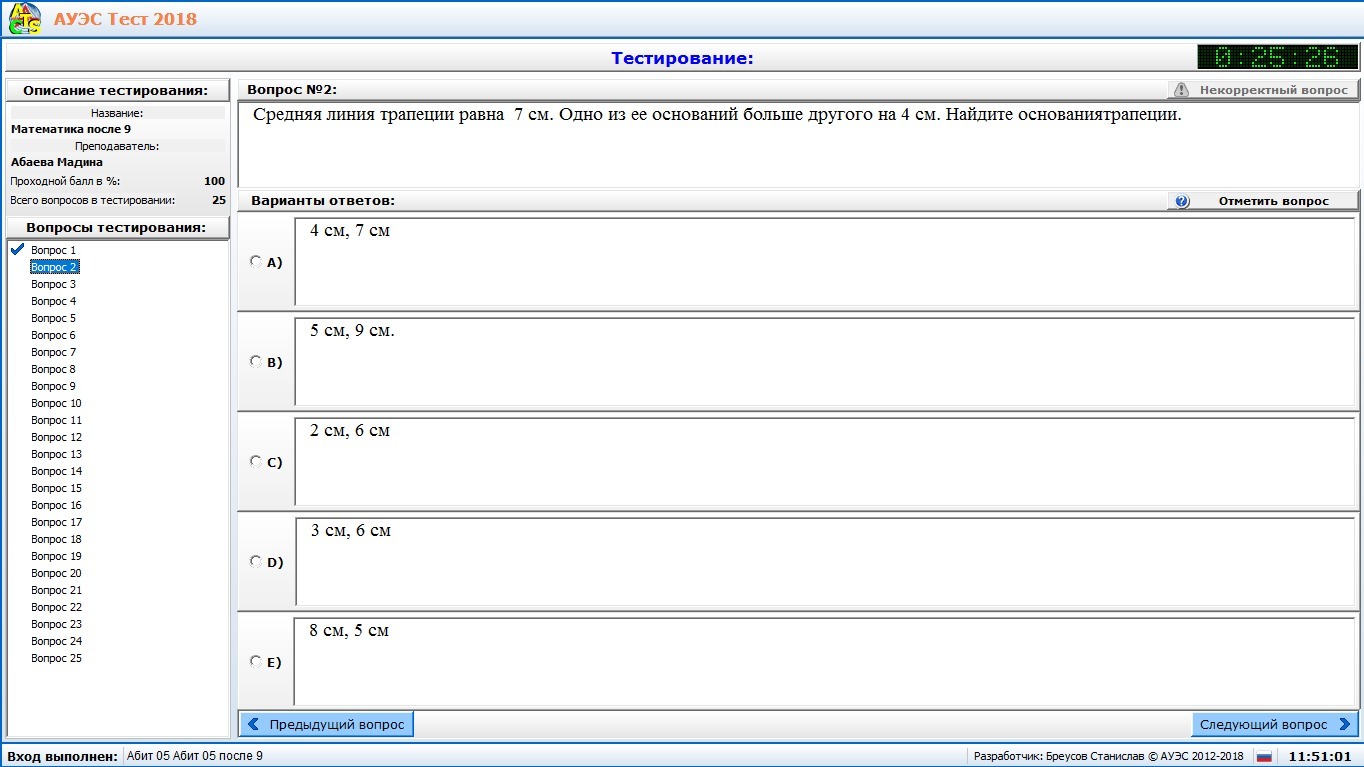1364x767 pixels.
Task: Open Вопрос 18 in question list
Action: pyautogui.click(x=56, y=539)
